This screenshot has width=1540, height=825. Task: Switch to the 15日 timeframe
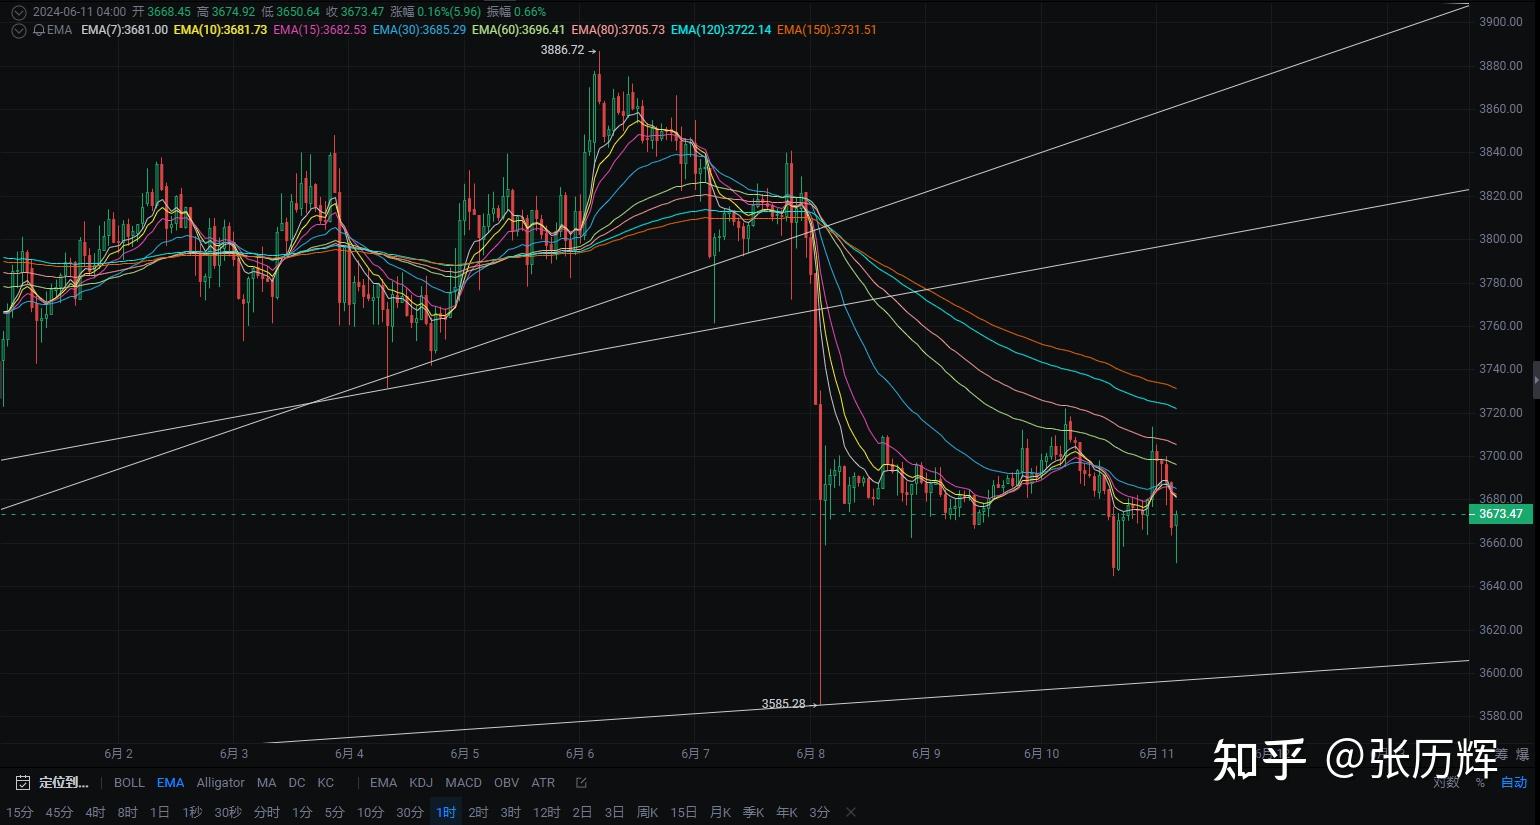coord(684,812)
